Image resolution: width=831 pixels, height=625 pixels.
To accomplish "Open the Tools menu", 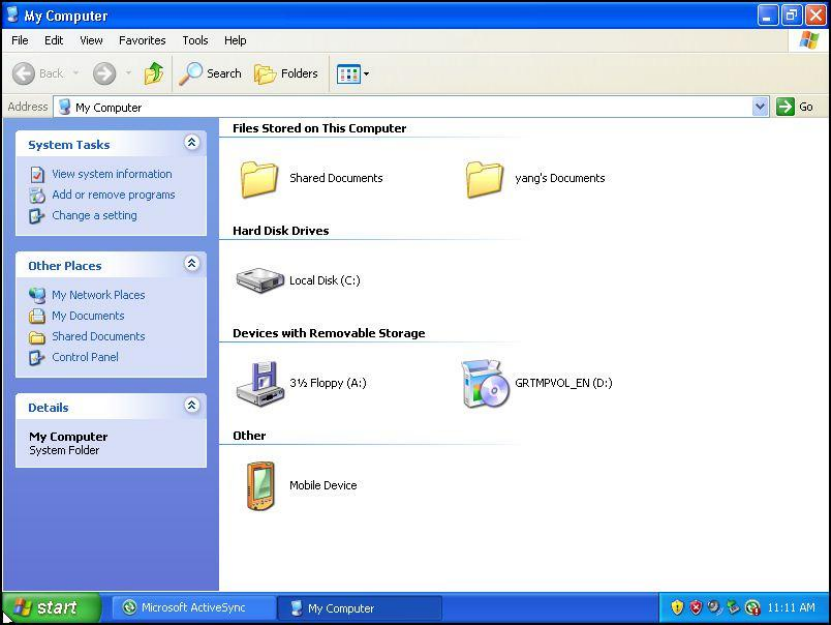I will coord(195,40).
